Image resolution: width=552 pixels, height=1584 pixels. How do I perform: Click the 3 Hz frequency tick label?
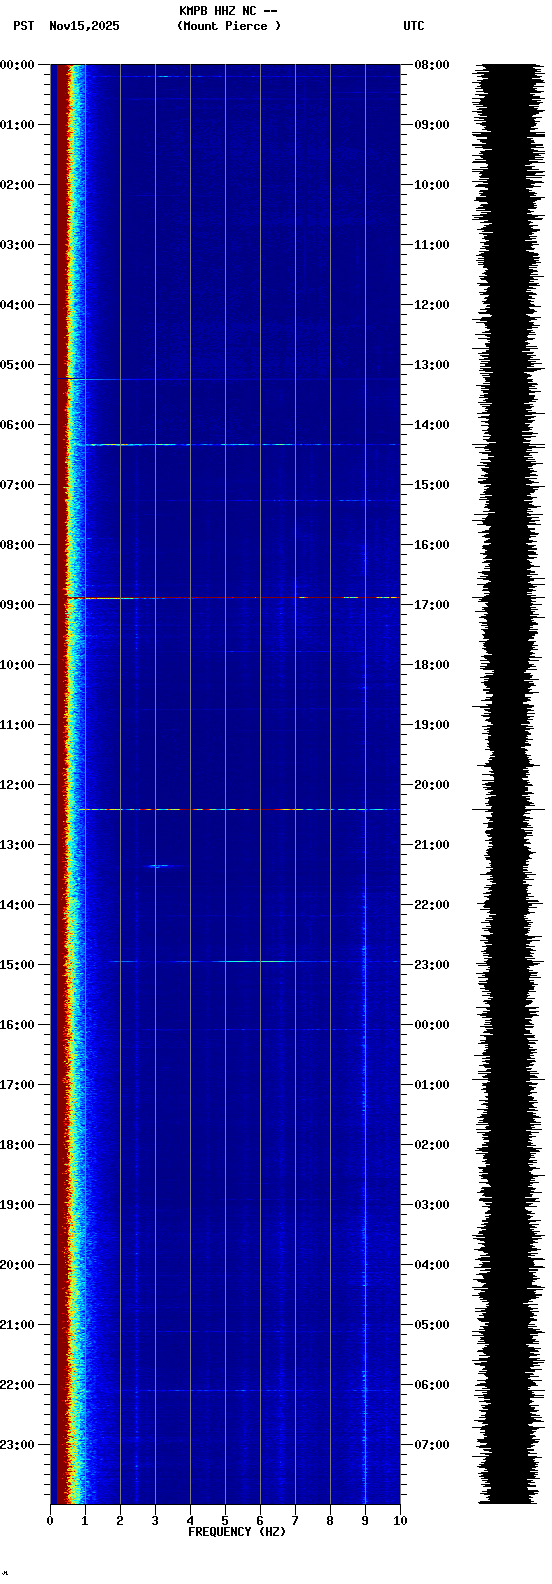tap(155, 1521)
